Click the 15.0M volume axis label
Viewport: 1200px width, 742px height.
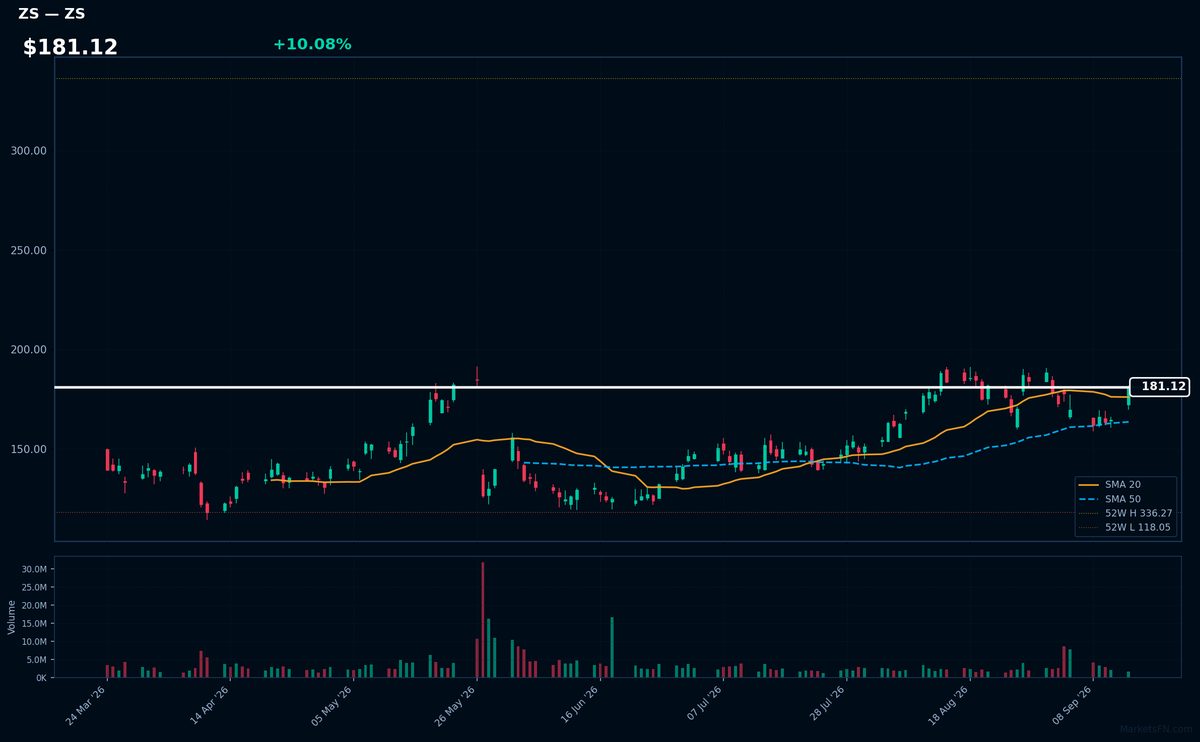[34, 623]
